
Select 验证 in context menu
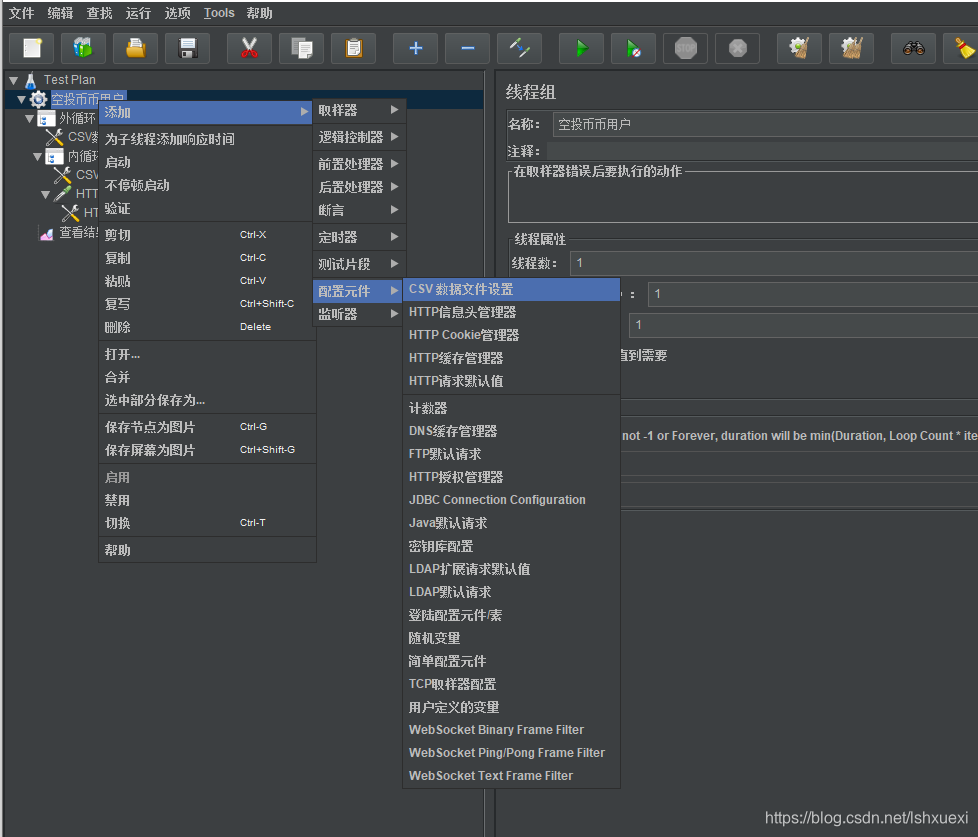pos(207,208)
